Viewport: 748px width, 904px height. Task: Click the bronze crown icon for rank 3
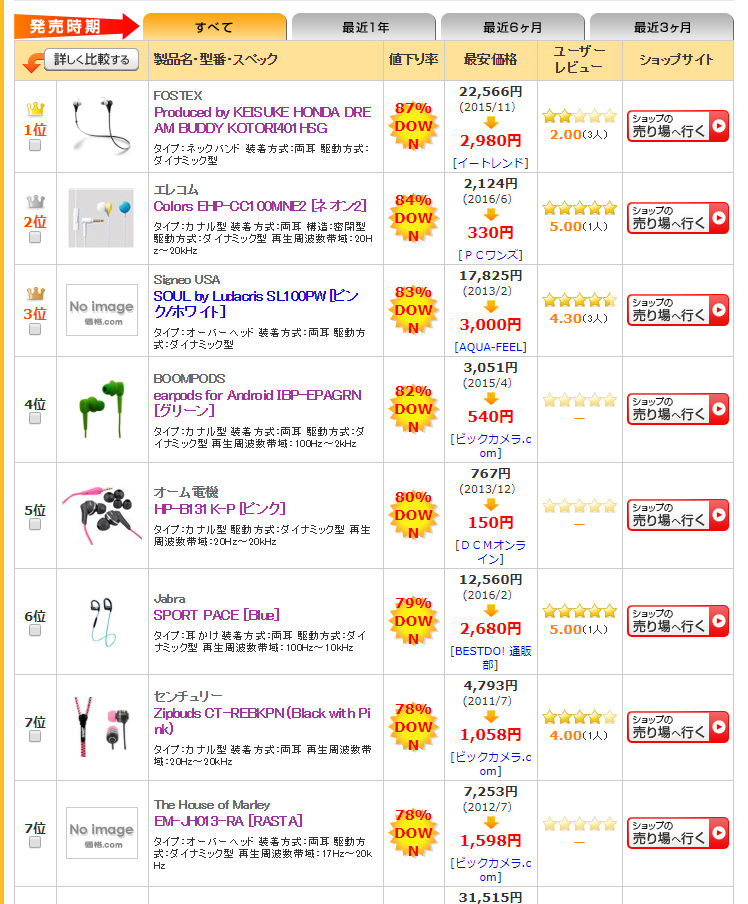35,293
